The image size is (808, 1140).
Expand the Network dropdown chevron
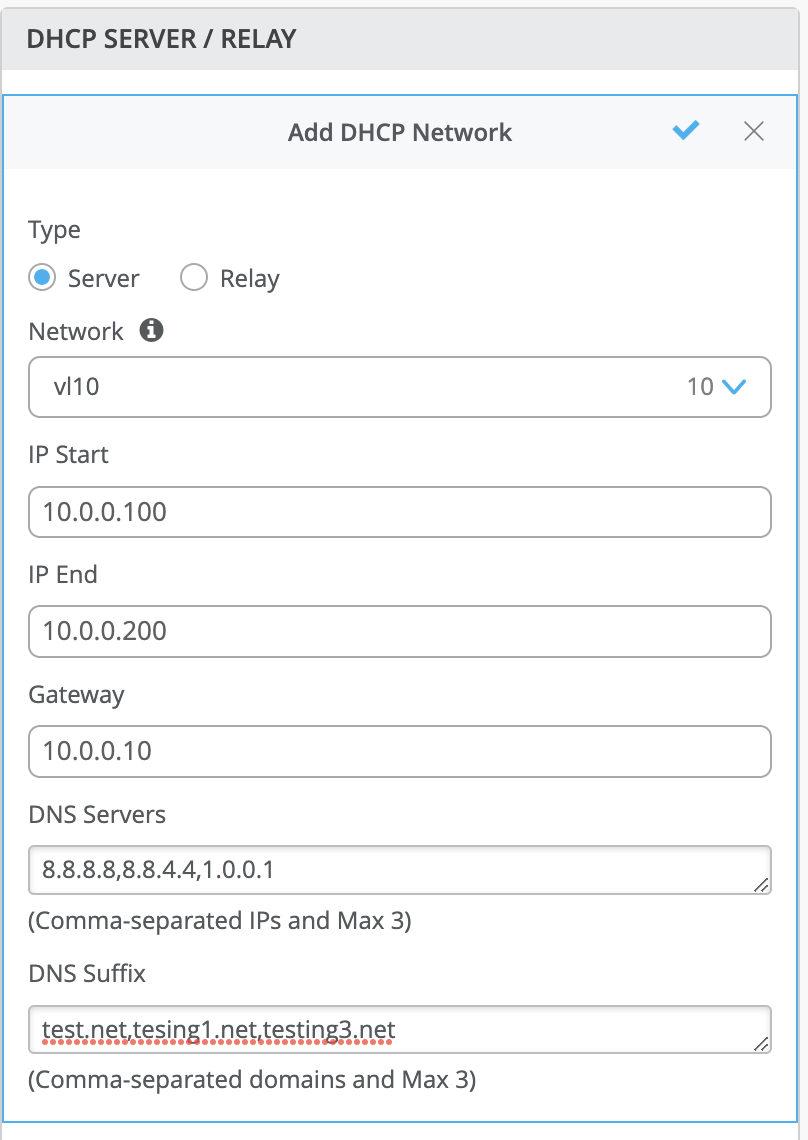[734, 387]
